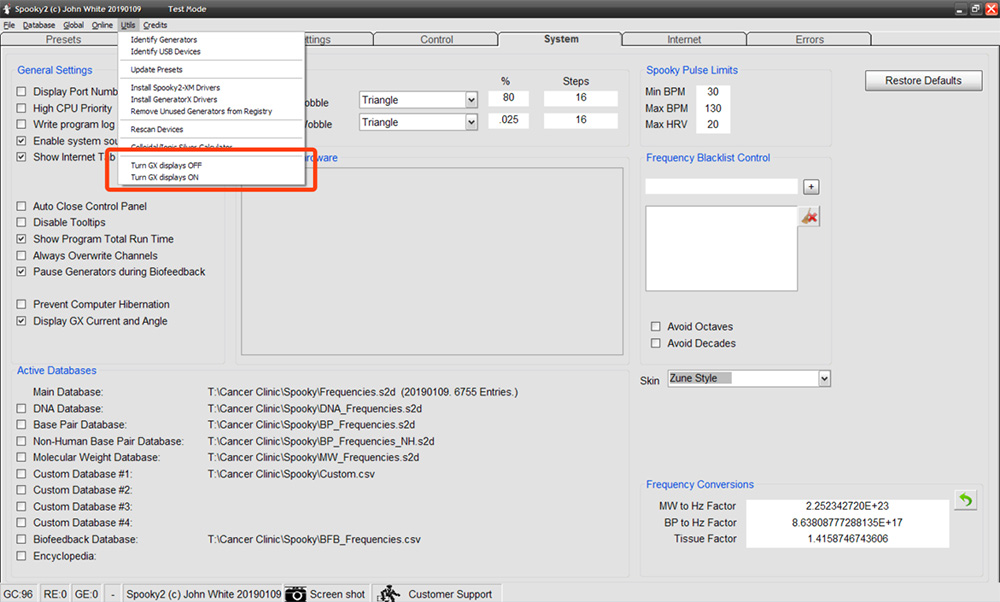Click the Screen shot camera icon
The height and width of the screenshot is (602, 1000).
[296, 593]
